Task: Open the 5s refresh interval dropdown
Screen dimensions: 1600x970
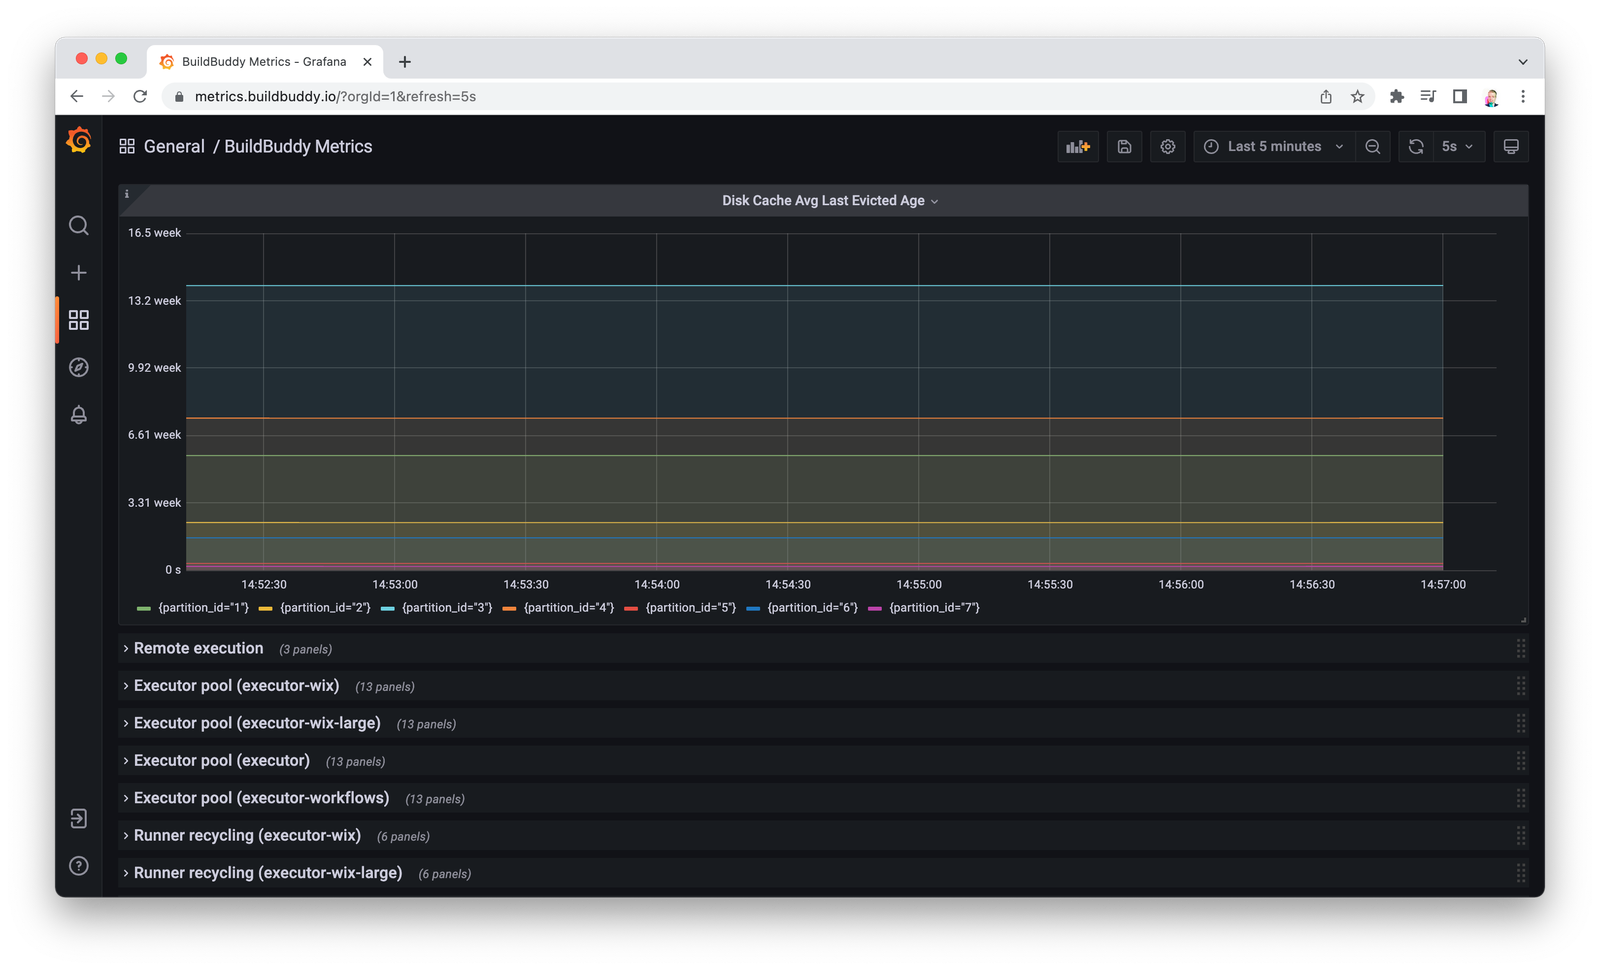Action: [1457, 147]
